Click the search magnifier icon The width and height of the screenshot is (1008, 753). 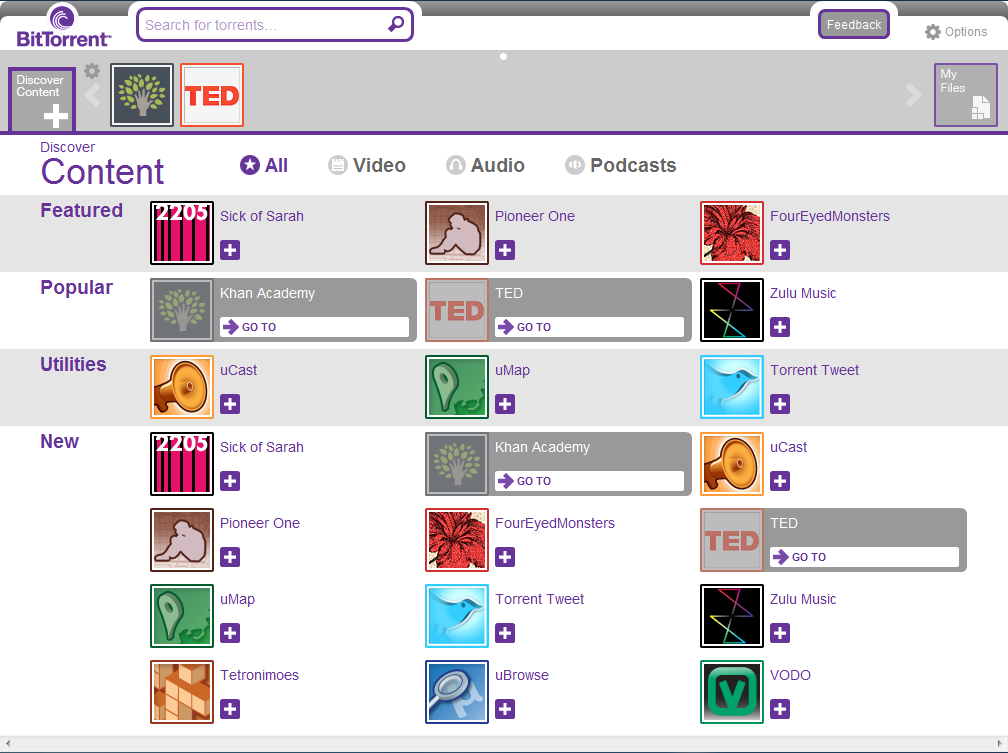pos(396,24)
